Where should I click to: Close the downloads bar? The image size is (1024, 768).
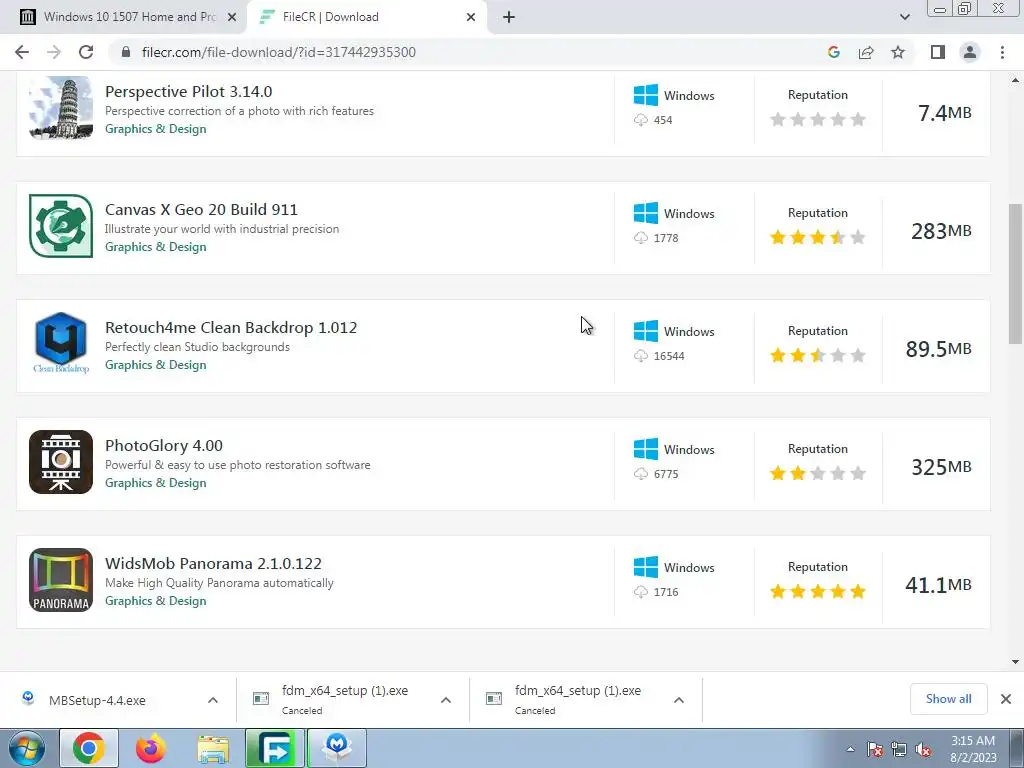click(x=1006, y=699)
